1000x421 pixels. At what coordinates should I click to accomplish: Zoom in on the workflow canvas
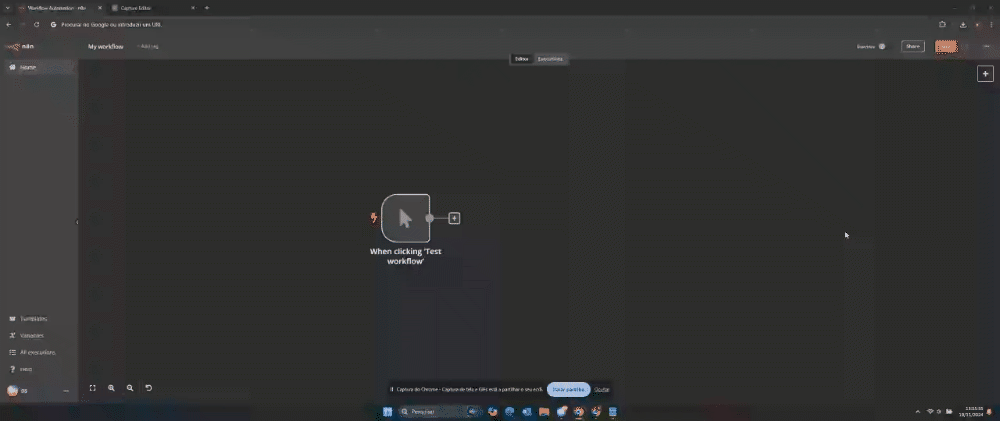[111, 388]
